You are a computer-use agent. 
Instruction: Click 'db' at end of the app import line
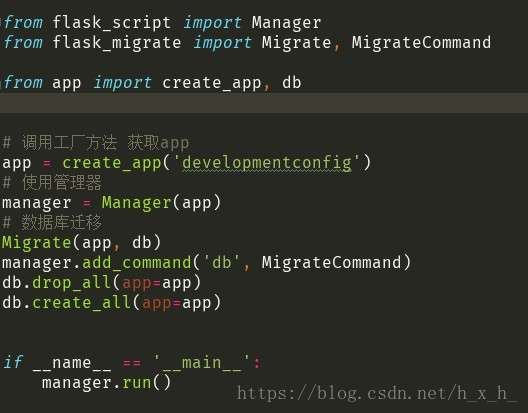pos(292,83)
